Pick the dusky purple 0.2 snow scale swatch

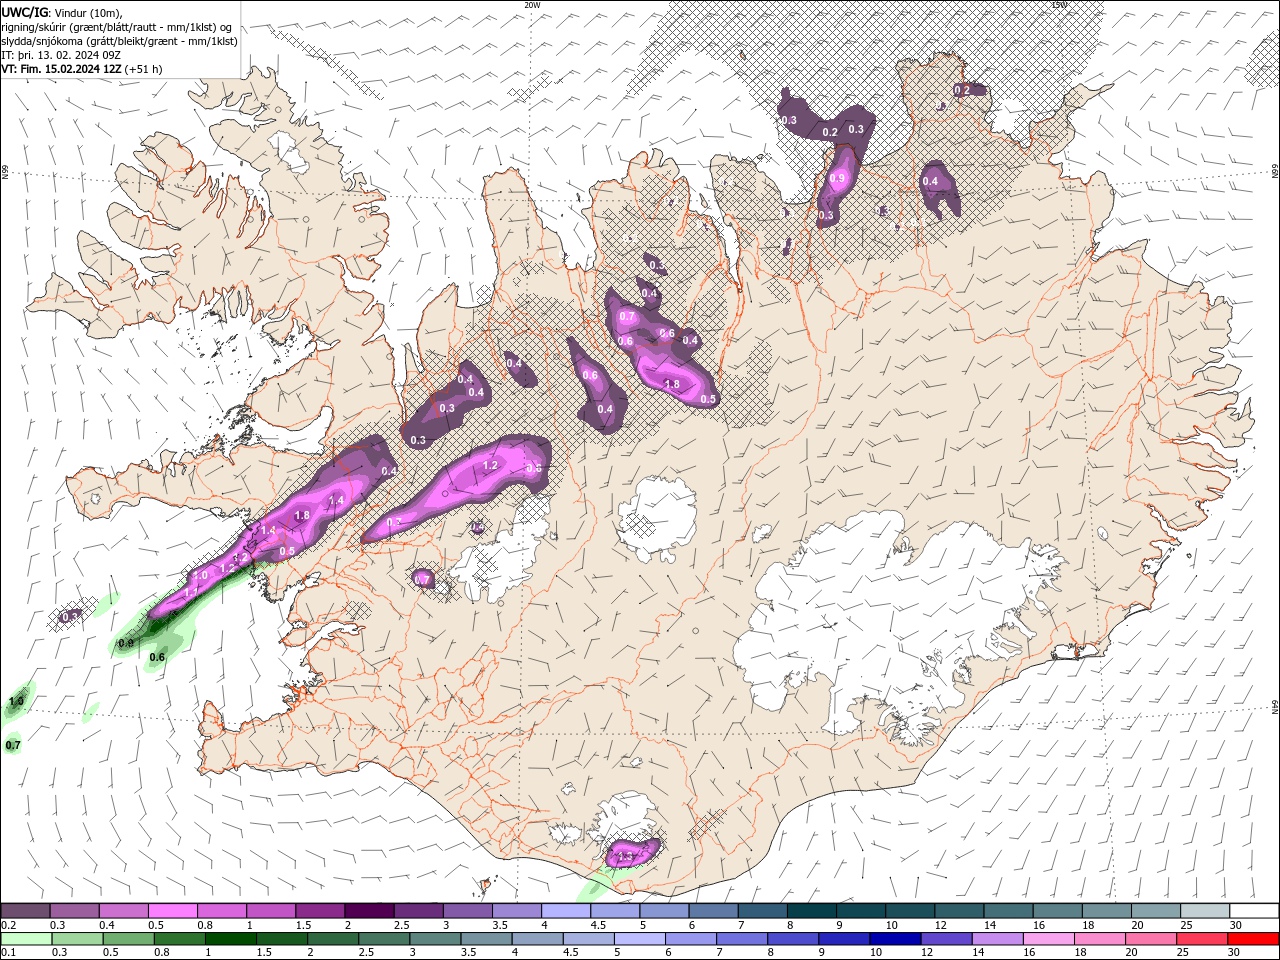[x=25, y=911]
